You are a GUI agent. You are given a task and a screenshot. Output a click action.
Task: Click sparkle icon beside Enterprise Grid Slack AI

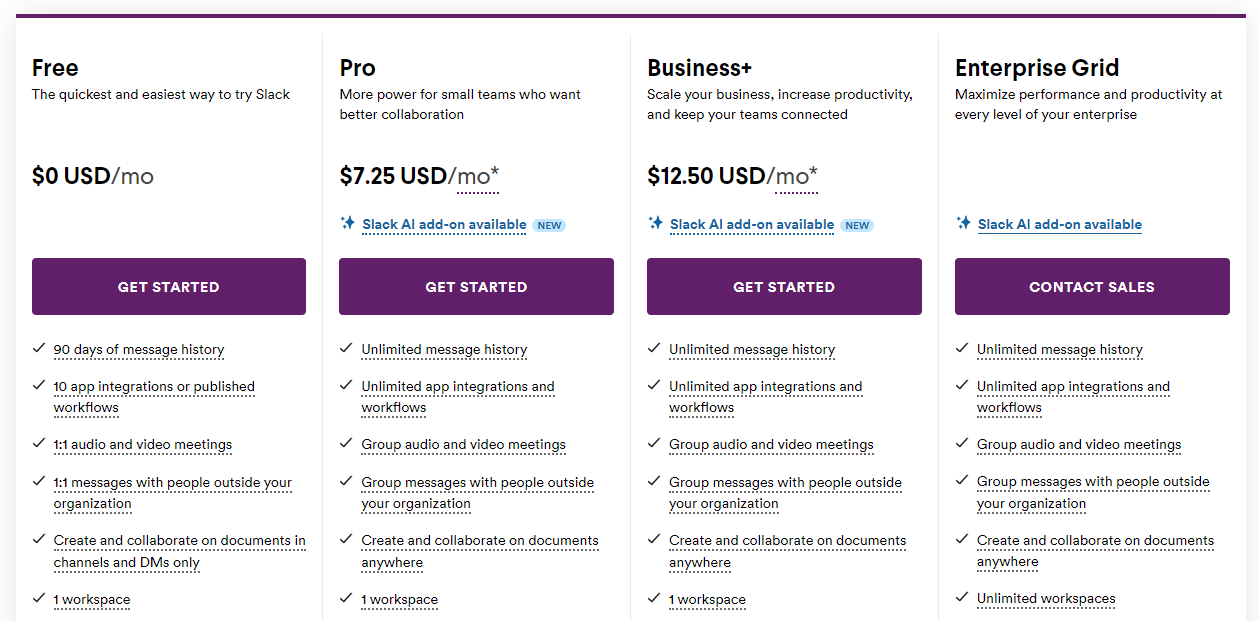(963, 223)
